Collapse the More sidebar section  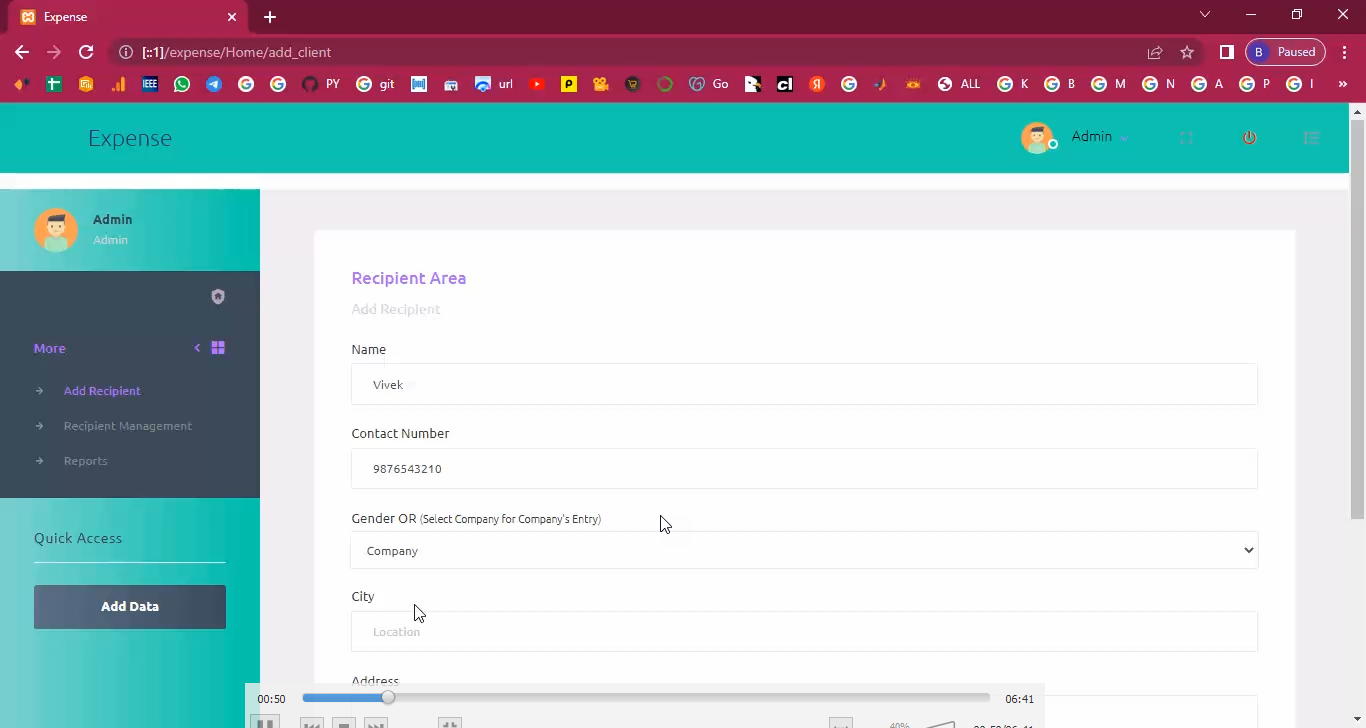pos(197,348)
